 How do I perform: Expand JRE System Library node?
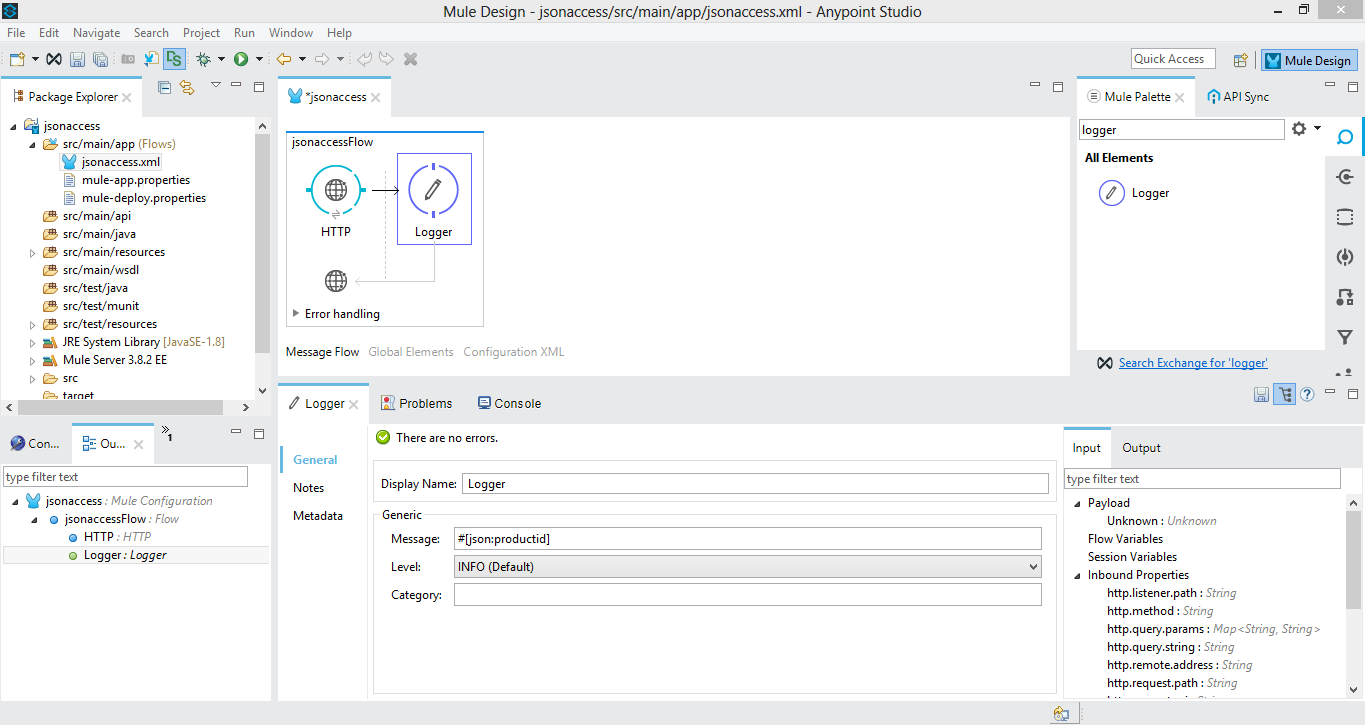[x=33, y=343]
